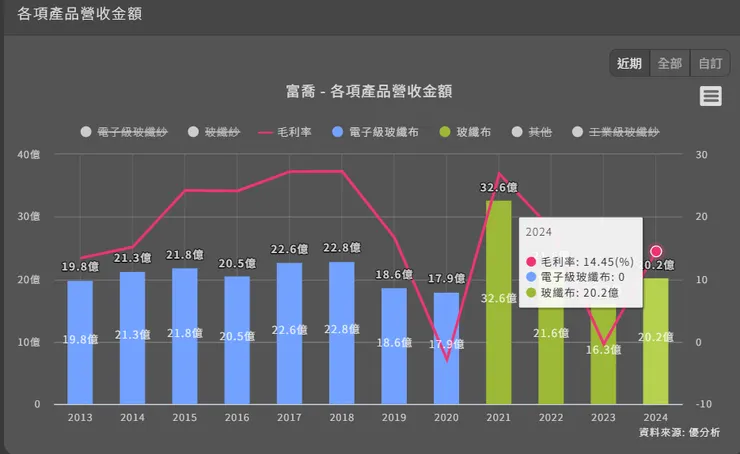Image resolution: width=740 pixels, height=454 pixels.
Task: Click the 2024 x-axis year label
Action: pyautogui.click(x=656, y=417)
